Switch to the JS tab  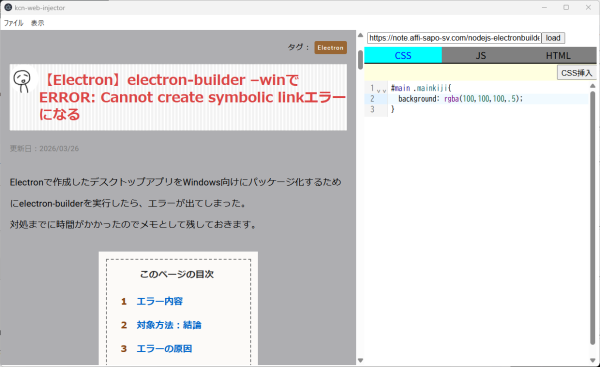[481, 55]
